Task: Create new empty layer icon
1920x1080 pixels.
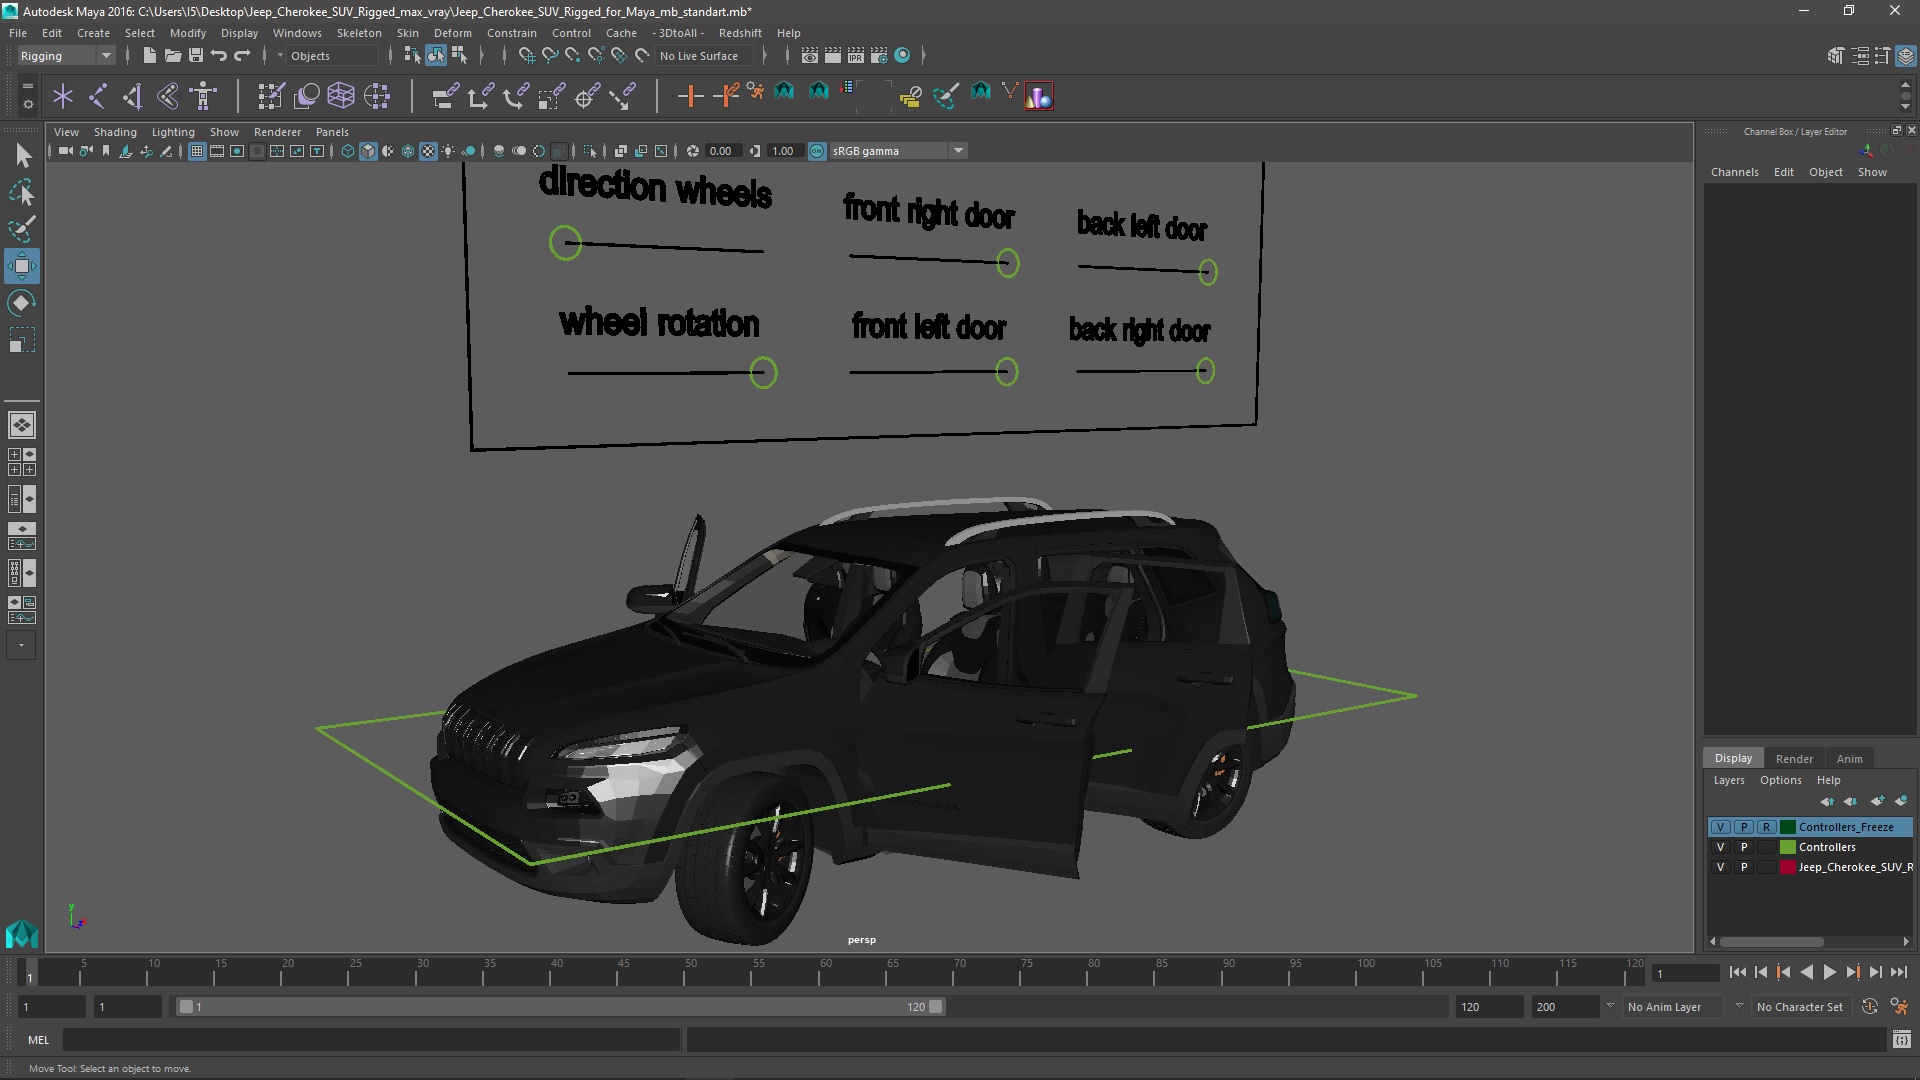Action: coord(1877,801)
